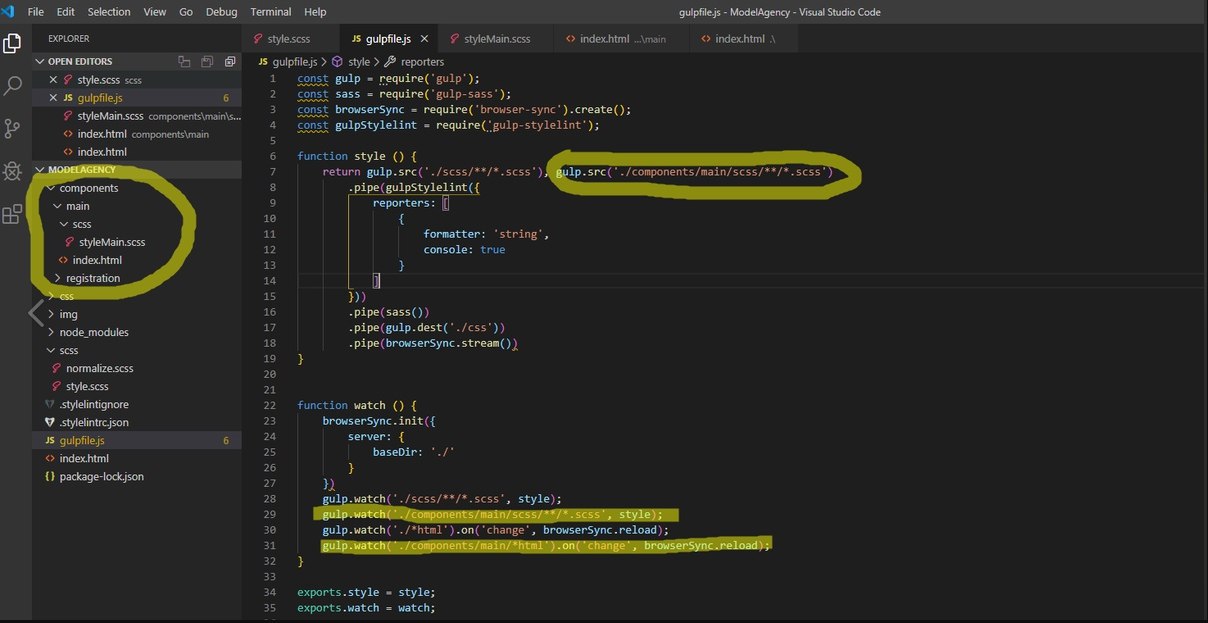Open the Debug view bug icon

[x=13, y=171]
